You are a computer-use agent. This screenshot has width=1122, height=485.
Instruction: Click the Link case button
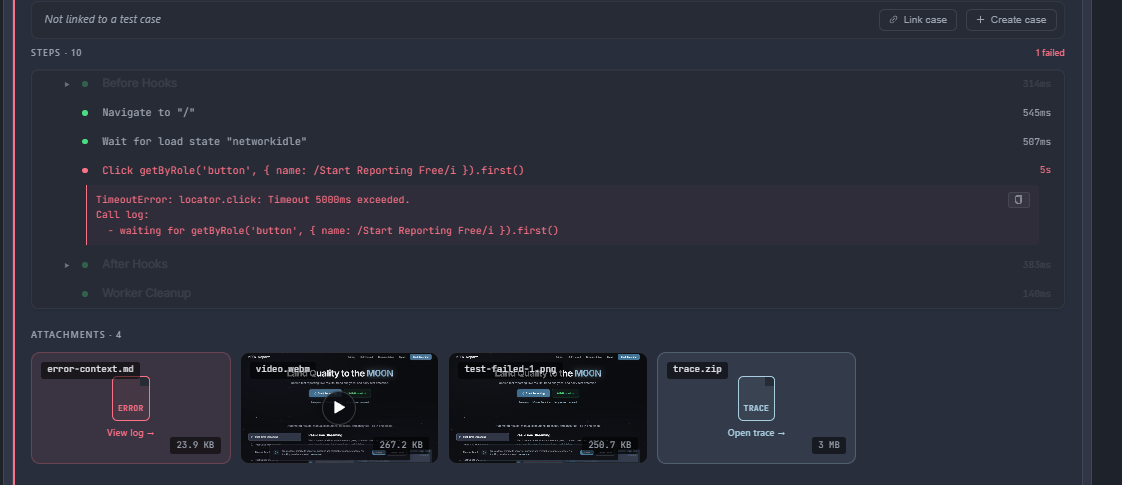[917, 20]
